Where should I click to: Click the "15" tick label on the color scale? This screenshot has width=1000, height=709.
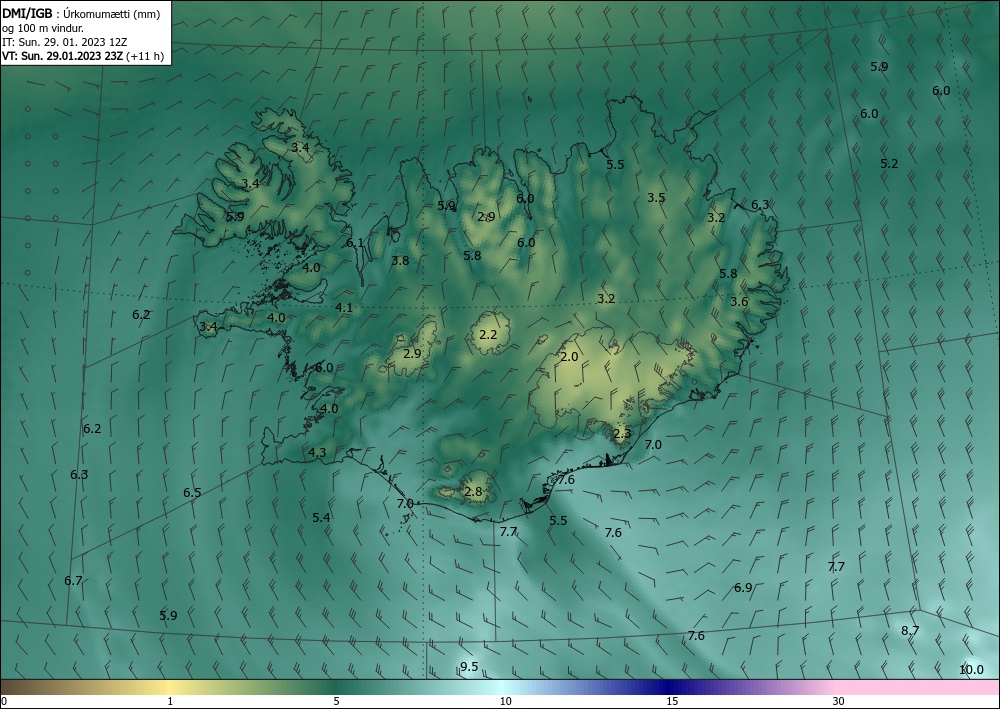click(x=672, y=701)
